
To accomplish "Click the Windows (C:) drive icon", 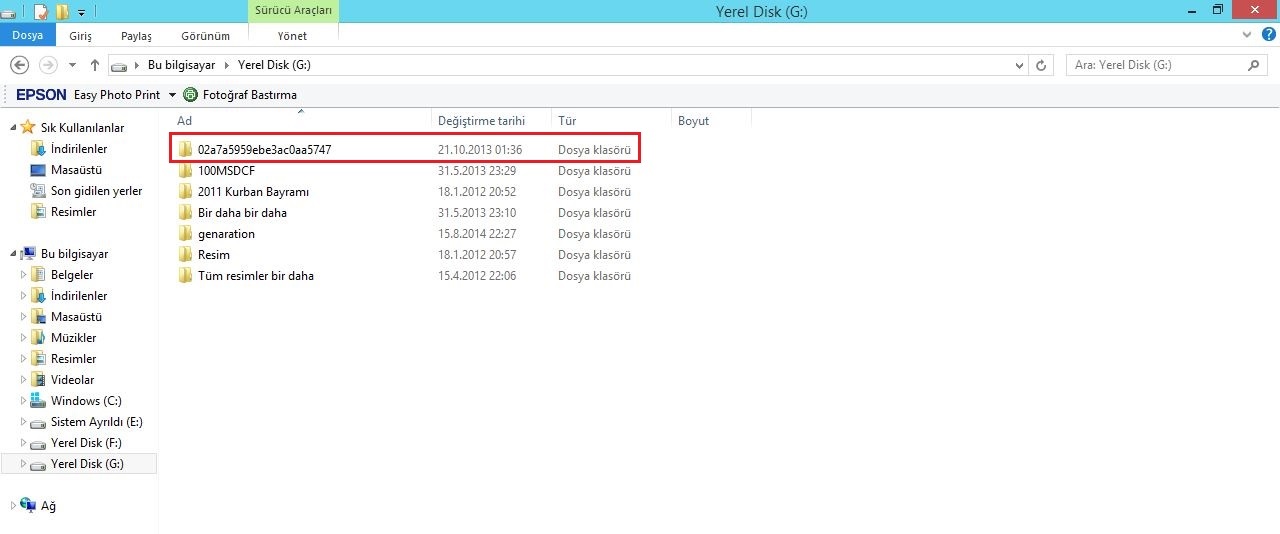I will pos(38,401).
